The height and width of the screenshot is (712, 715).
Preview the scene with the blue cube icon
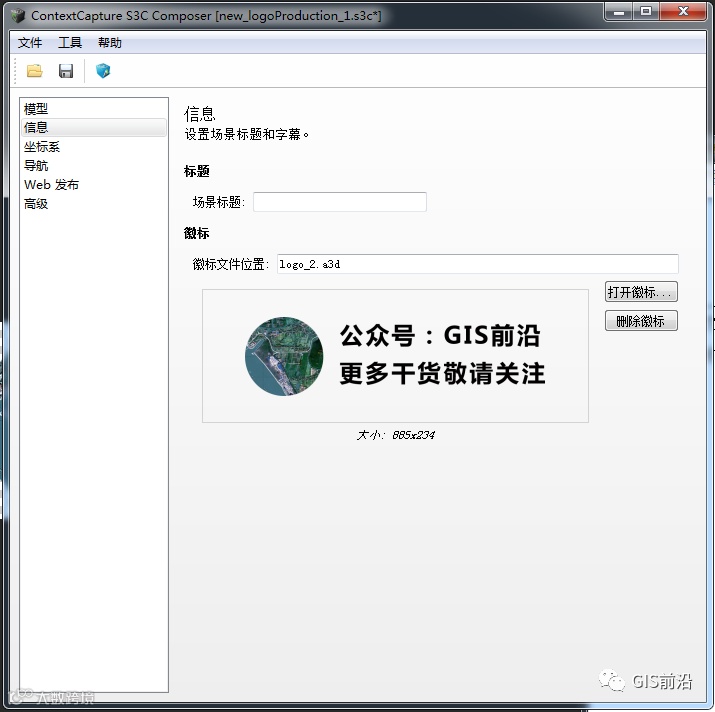[103, 71]
